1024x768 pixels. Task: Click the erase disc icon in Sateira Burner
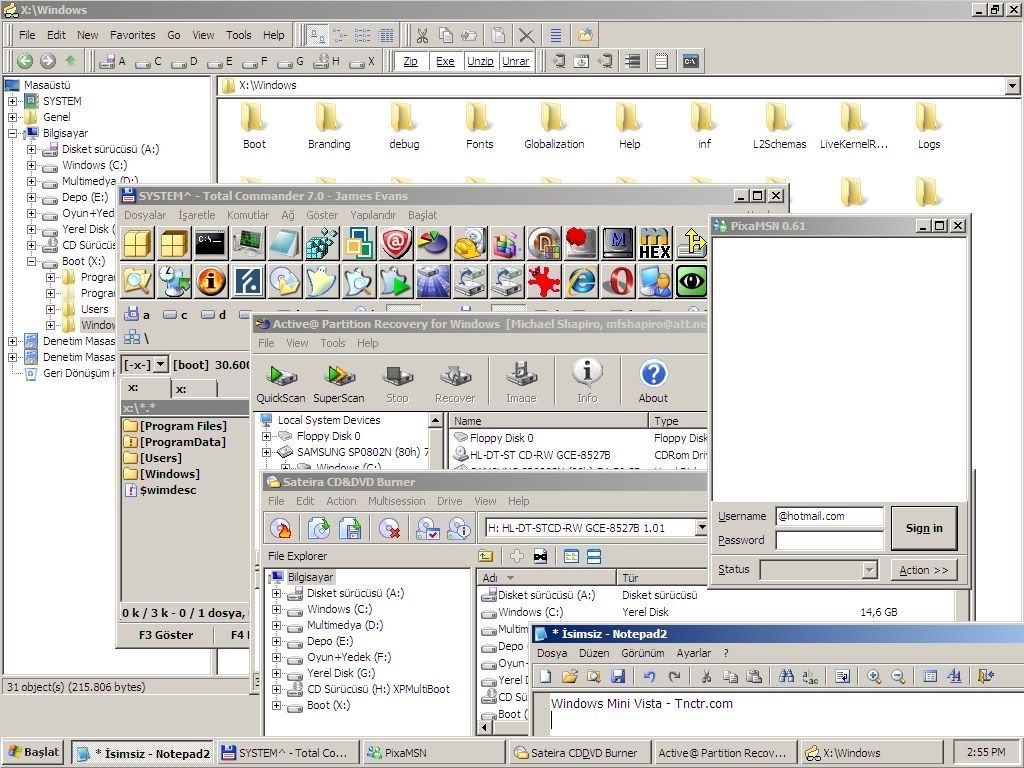point(390,528)
